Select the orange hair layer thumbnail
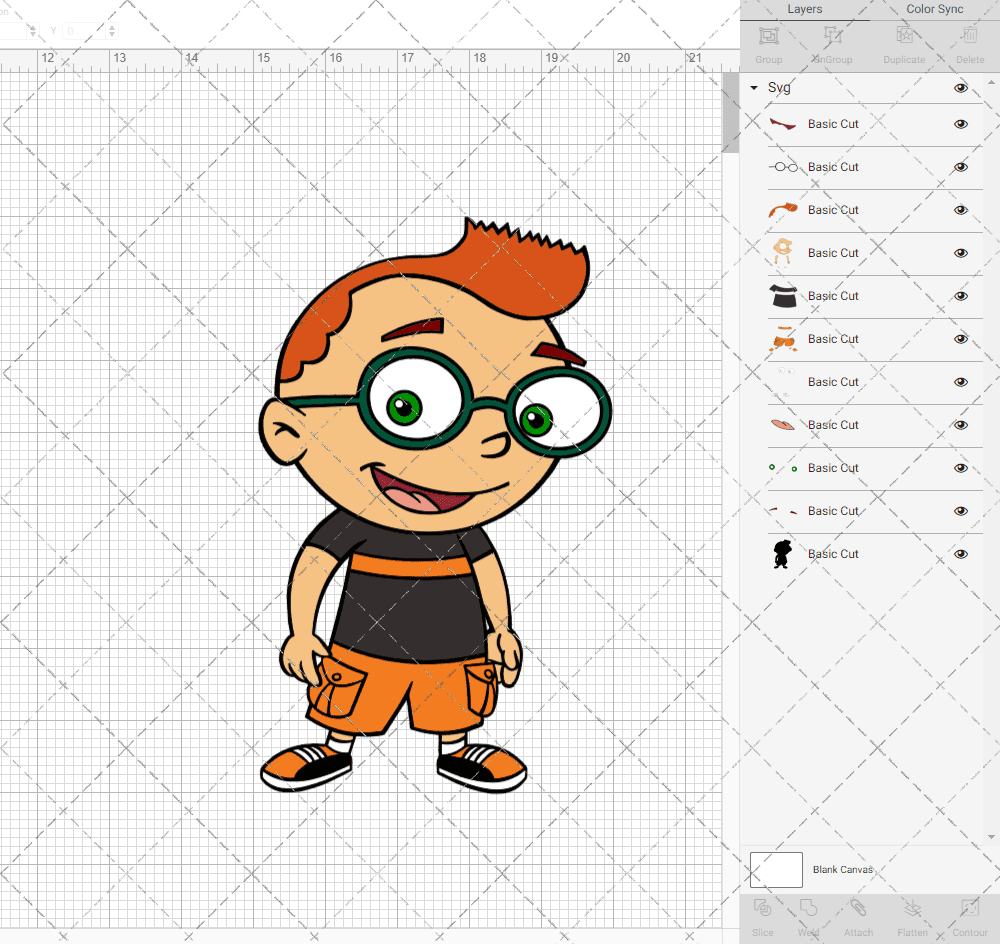The image size is (1000, 944). (783, 210)
